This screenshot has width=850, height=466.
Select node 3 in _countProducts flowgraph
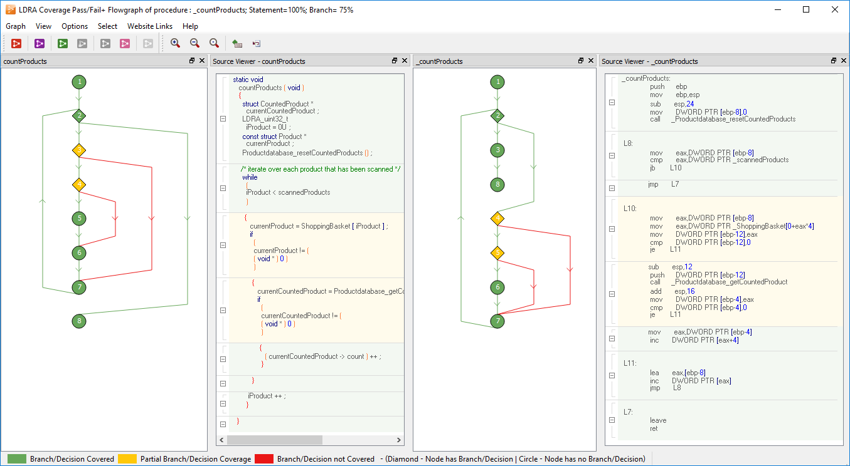(498, 150)
